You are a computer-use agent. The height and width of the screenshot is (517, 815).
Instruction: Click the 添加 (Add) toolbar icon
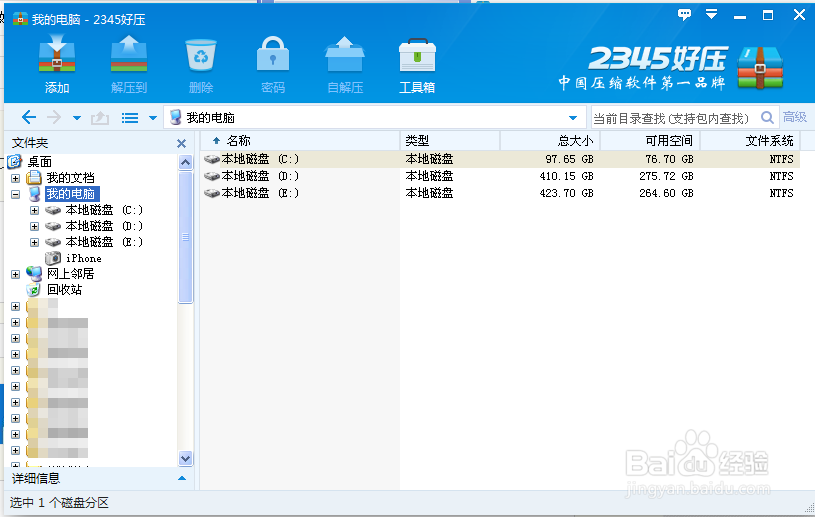pyautogui.click(x=57, y=54)
